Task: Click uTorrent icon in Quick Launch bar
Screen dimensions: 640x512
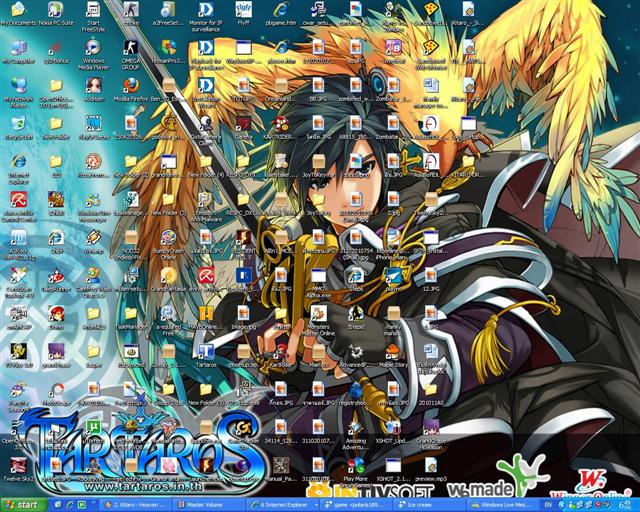Action: pos(82,505)
